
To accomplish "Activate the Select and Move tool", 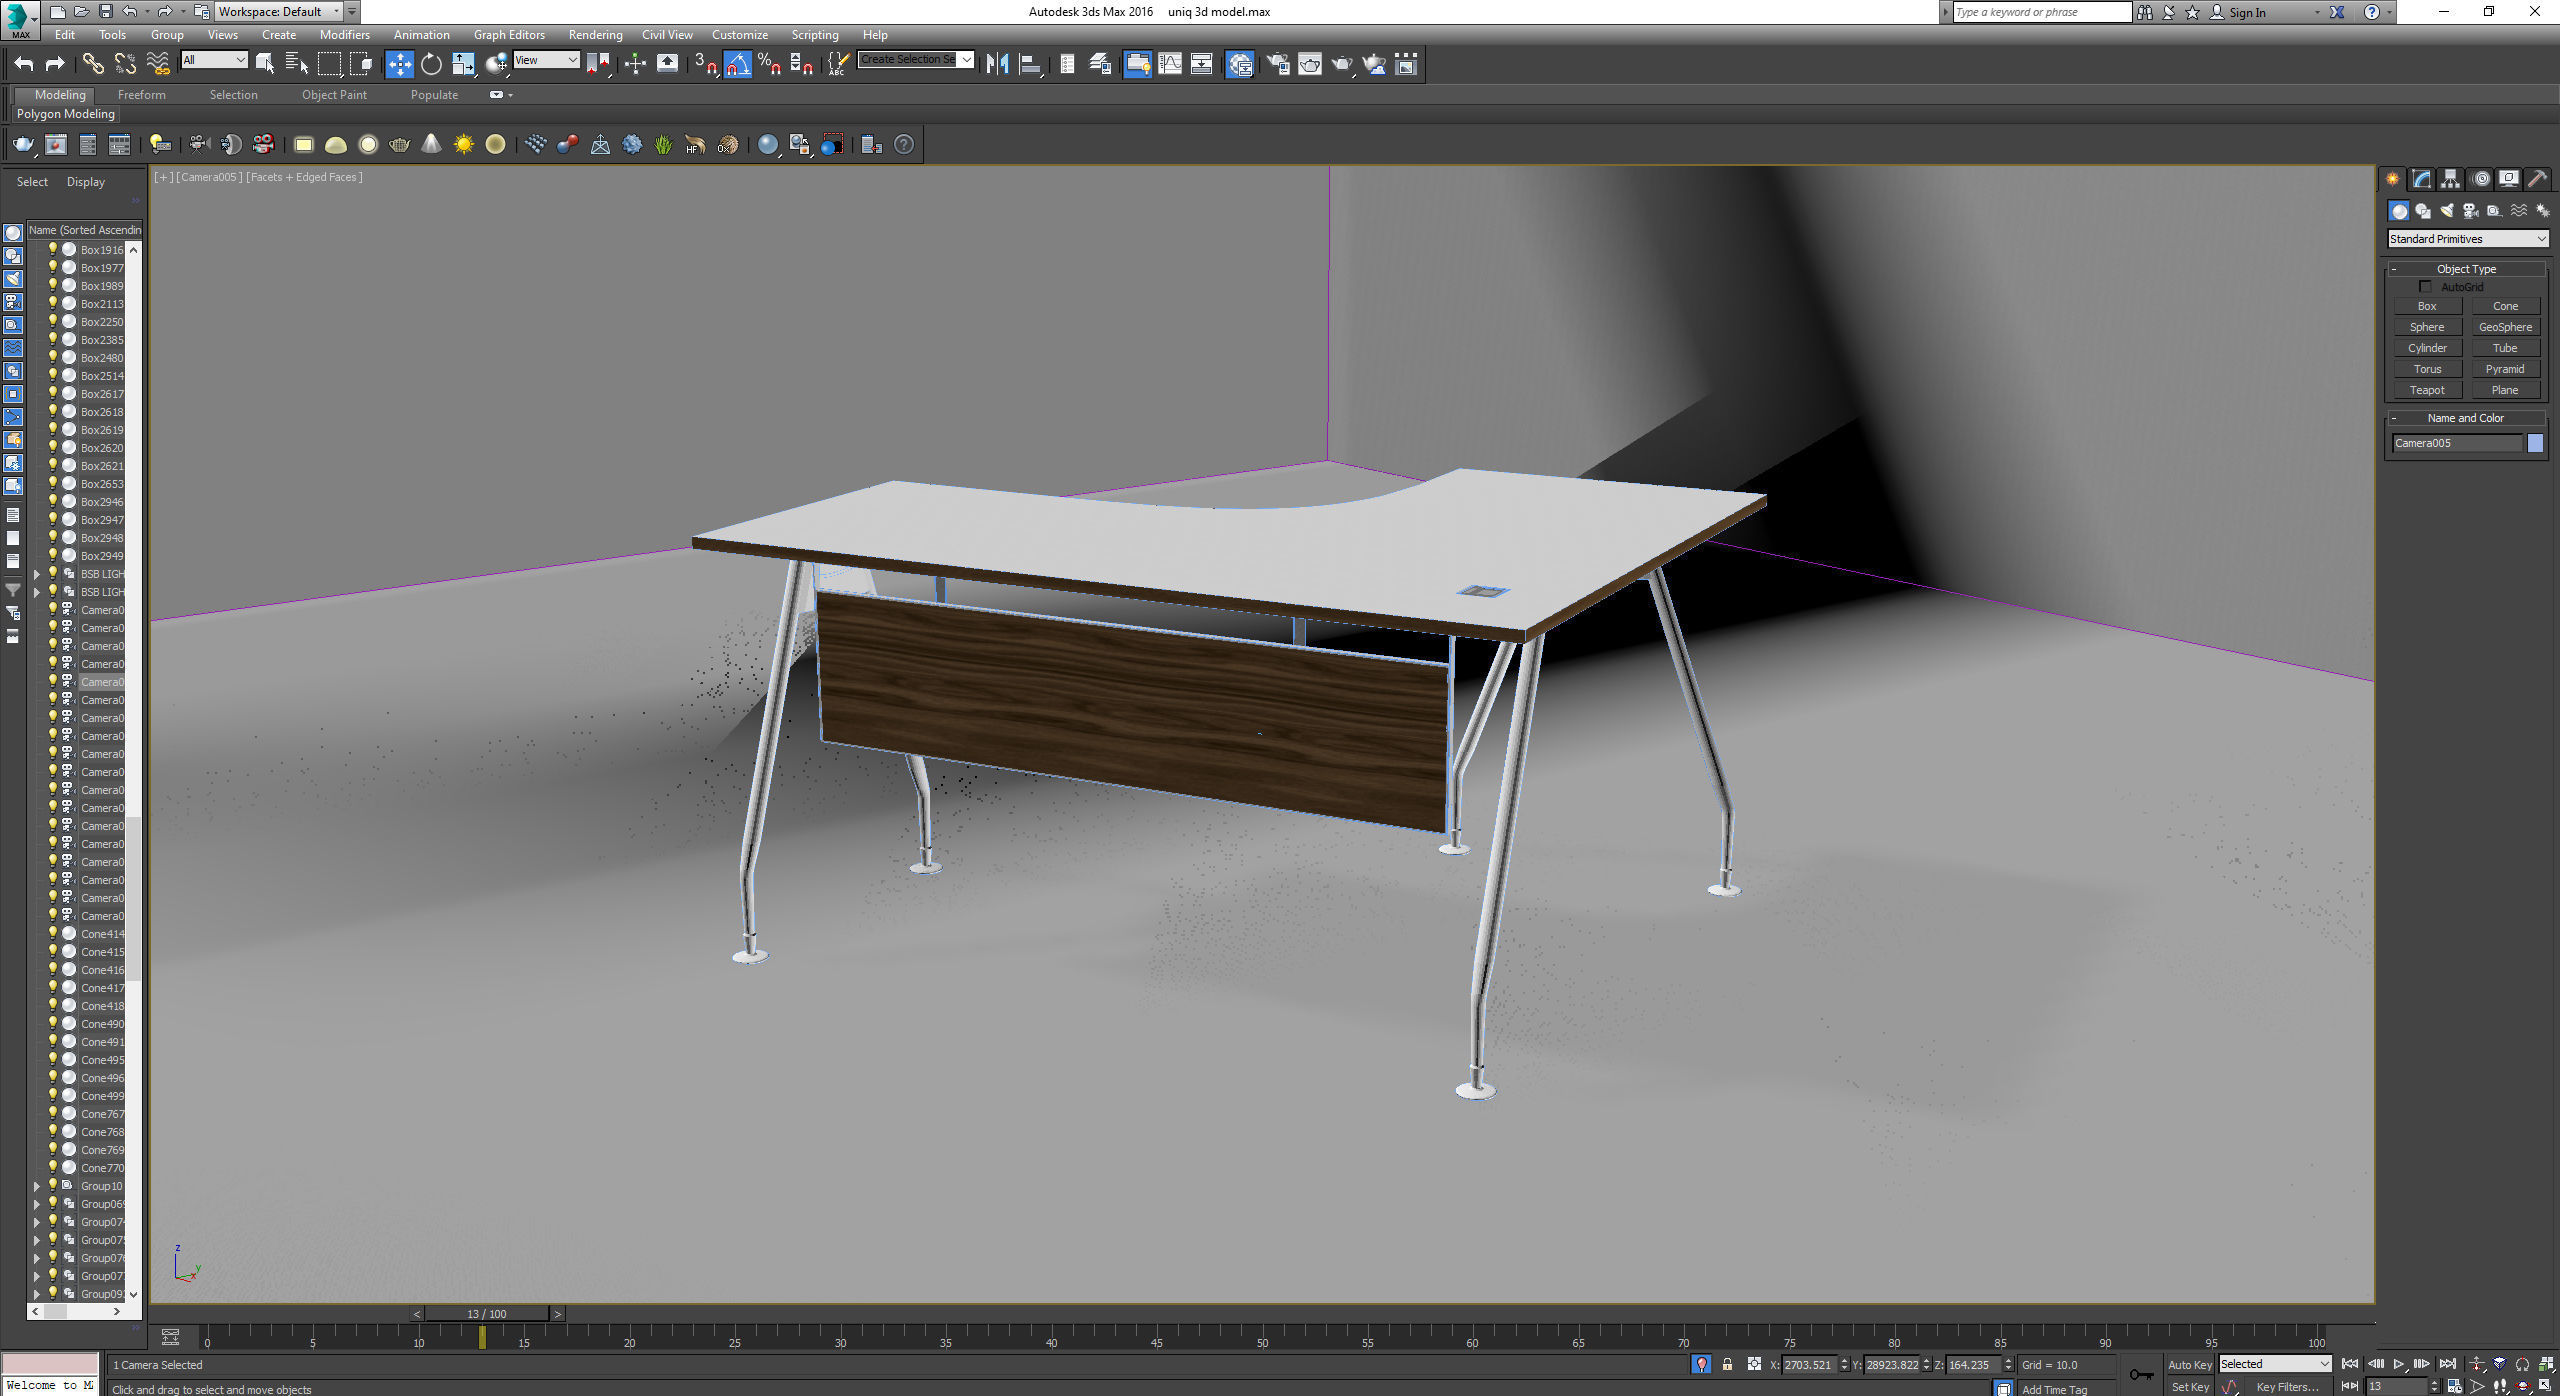I will [399, 64].
